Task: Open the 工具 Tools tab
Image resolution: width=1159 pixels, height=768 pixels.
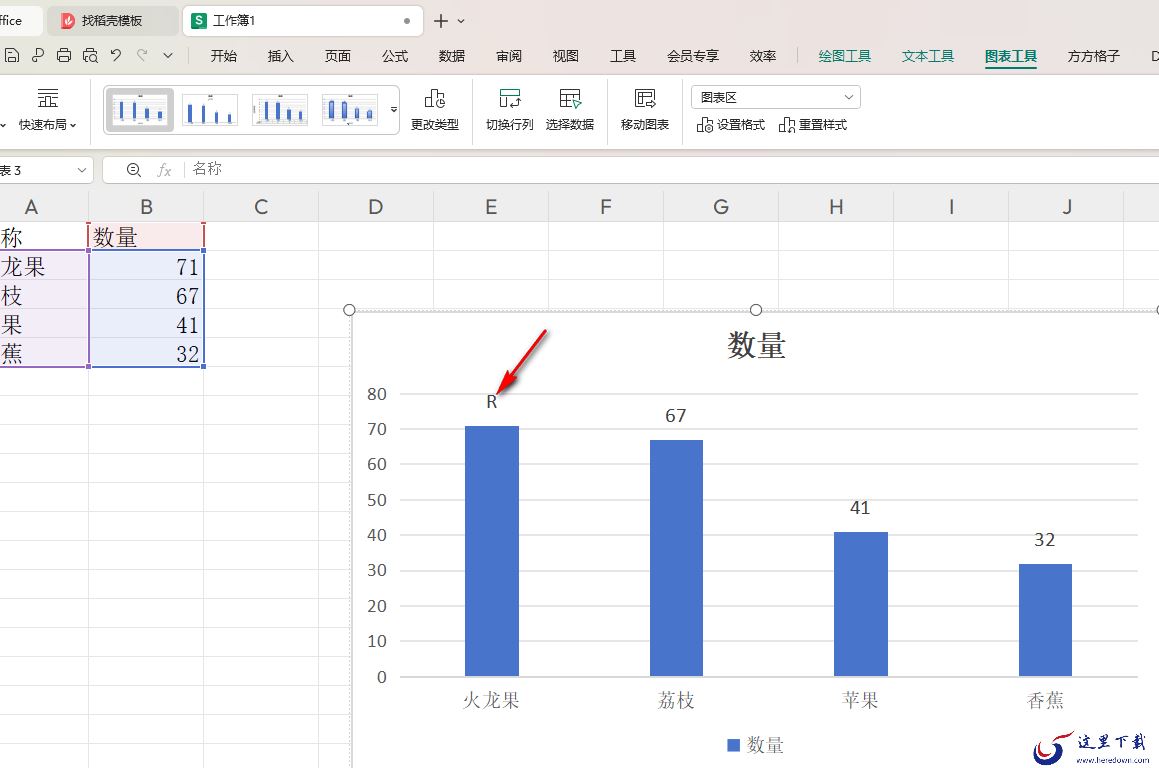Action: coord(623,56)
